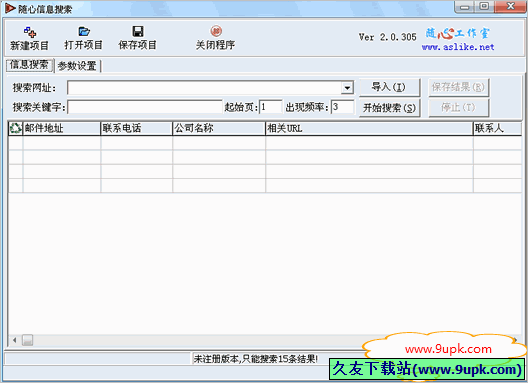Click the 搜索关键字 input field
The height and width of the screenshot is (383, 528).
click(145, 107)
